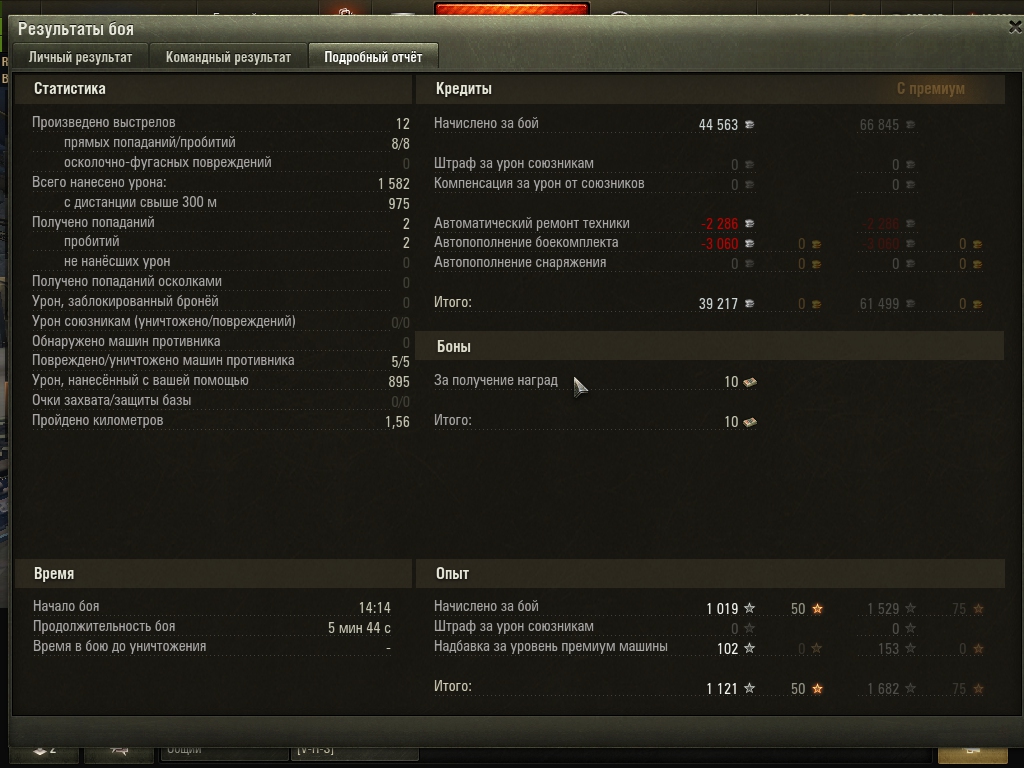Viewport: 1024px width, 768px height.
Task: Select the Подробный отчёт tab
Action: click(x=373, y=57)
